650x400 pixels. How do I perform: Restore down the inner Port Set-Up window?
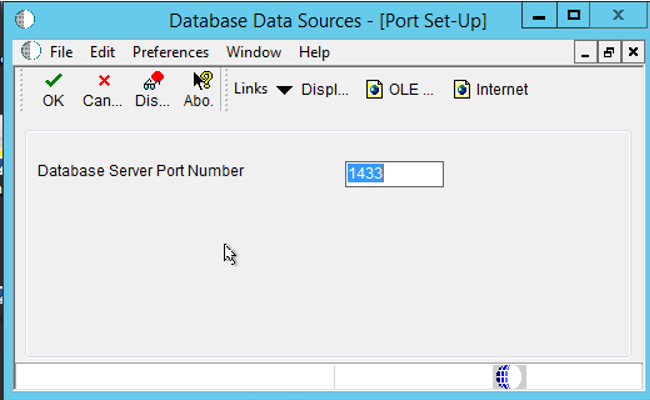click(609, 52)
